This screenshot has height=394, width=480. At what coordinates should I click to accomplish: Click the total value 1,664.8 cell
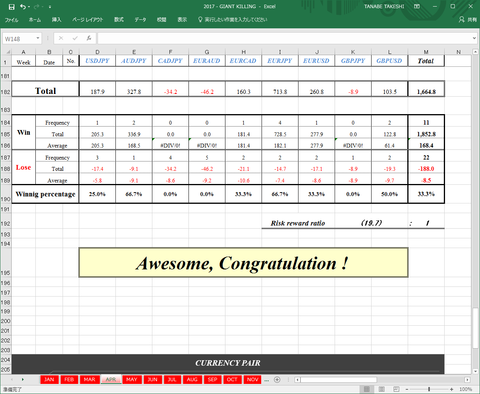pyautogui.click(x=426, y=89)
